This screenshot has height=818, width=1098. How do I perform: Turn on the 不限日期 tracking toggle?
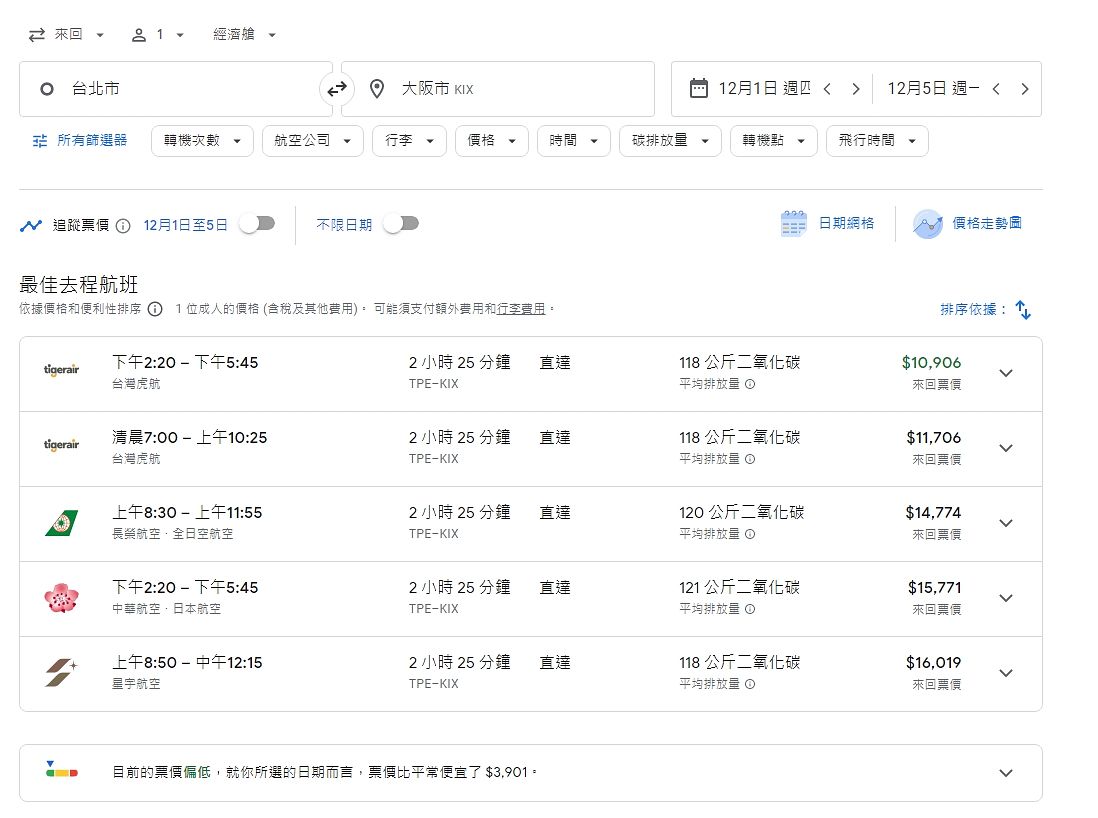[x=400, y=224]
